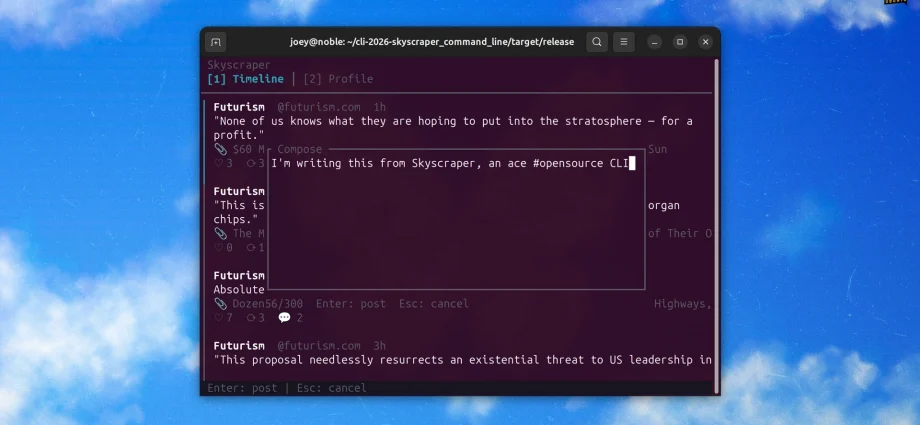This screenshot has height=425, width=920.
Task: Click the "of Their O" link text
Action: 680,233
